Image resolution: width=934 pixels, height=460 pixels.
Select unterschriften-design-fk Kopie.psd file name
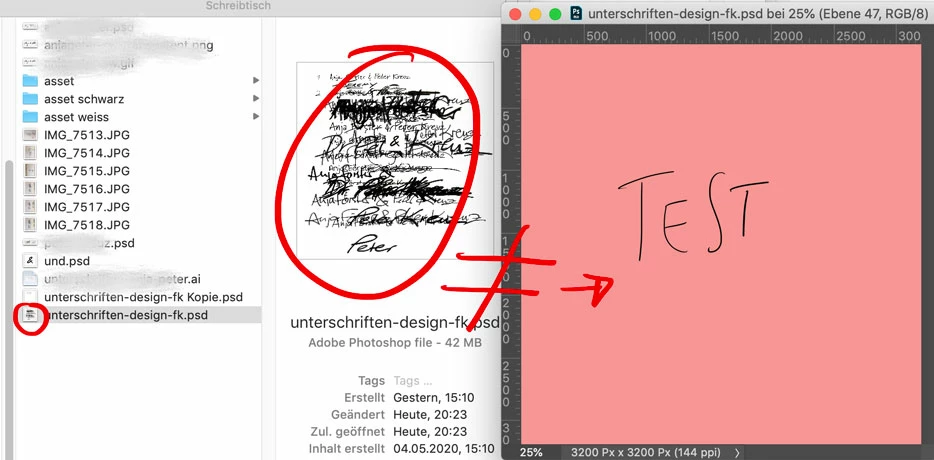[144, 297]
